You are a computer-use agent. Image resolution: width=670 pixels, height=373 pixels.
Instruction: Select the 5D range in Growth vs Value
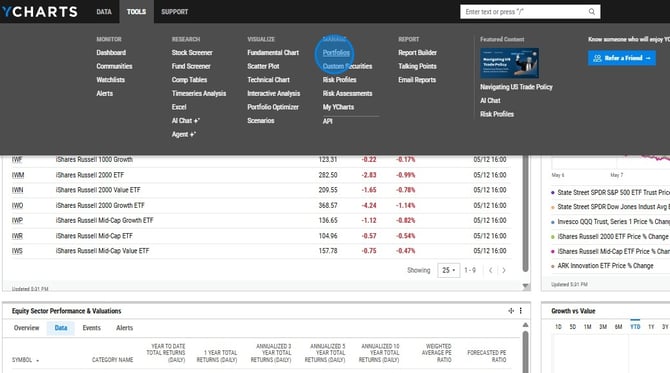pos(573,327)
